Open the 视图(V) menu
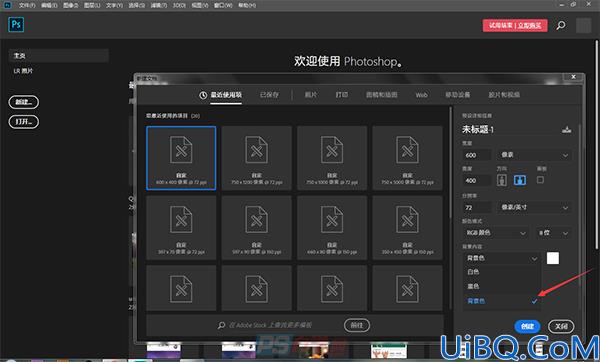 tap(200, 5)
